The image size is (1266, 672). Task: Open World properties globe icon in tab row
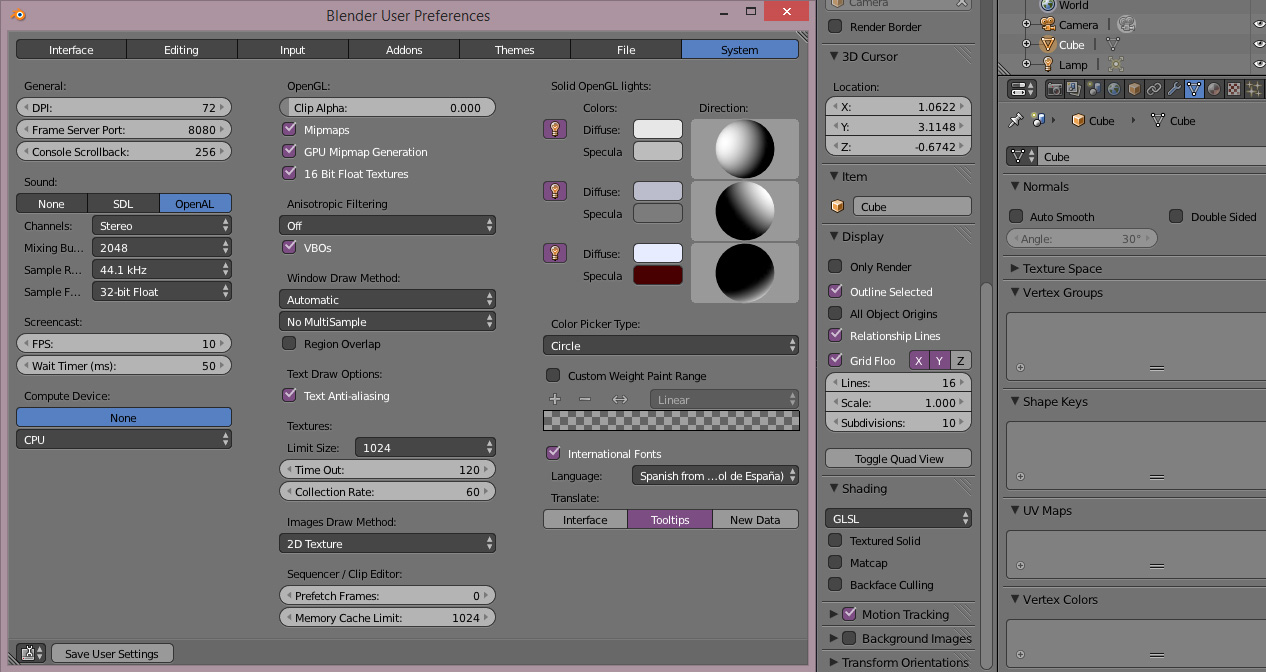1114,89
